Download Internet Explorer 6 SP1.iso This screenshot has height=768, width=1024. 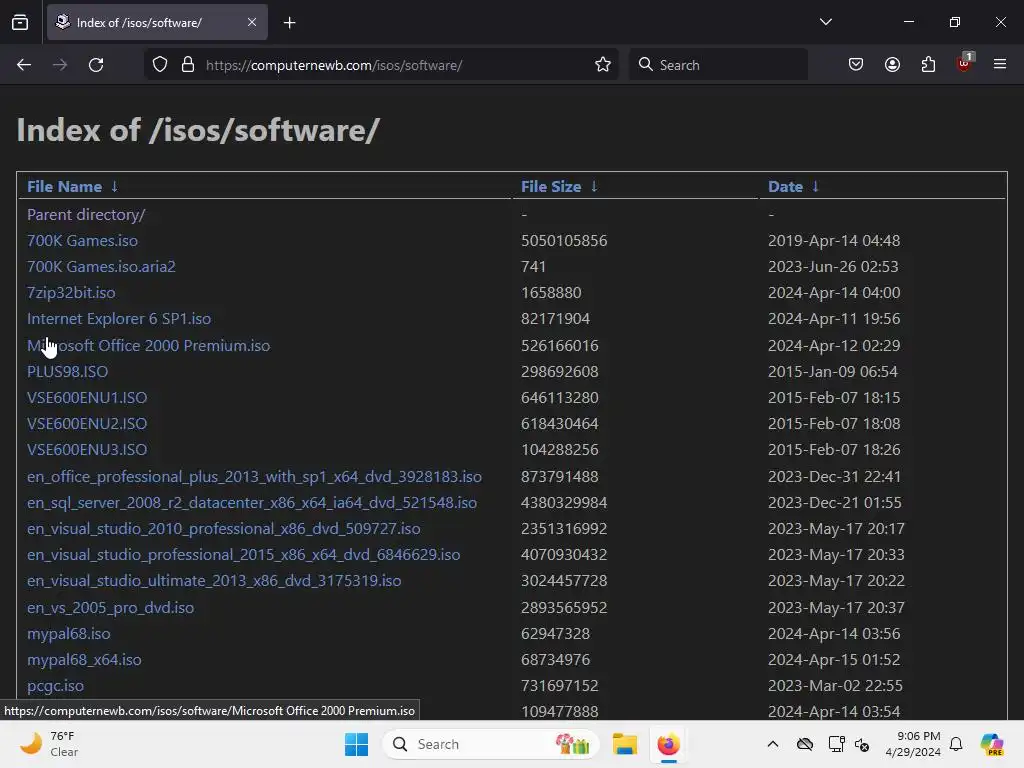119,319
